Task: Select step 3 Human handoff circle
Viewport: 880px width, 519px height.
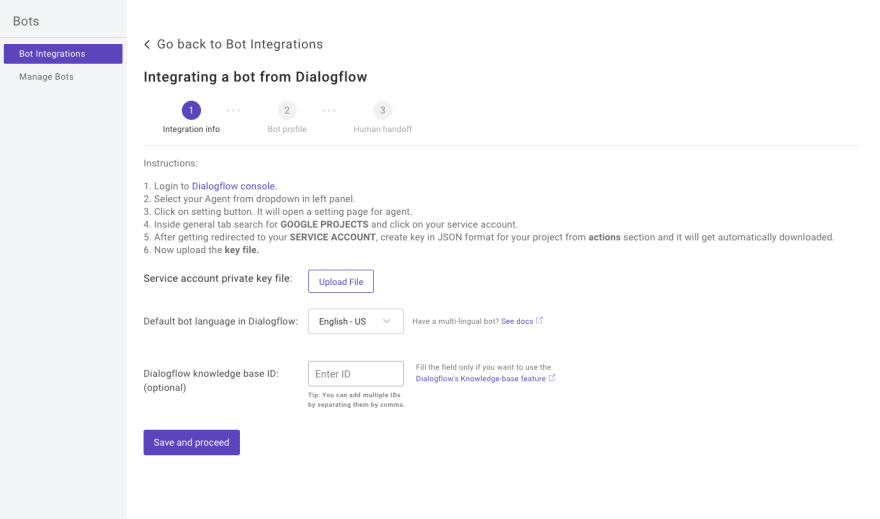Action: 383,110
